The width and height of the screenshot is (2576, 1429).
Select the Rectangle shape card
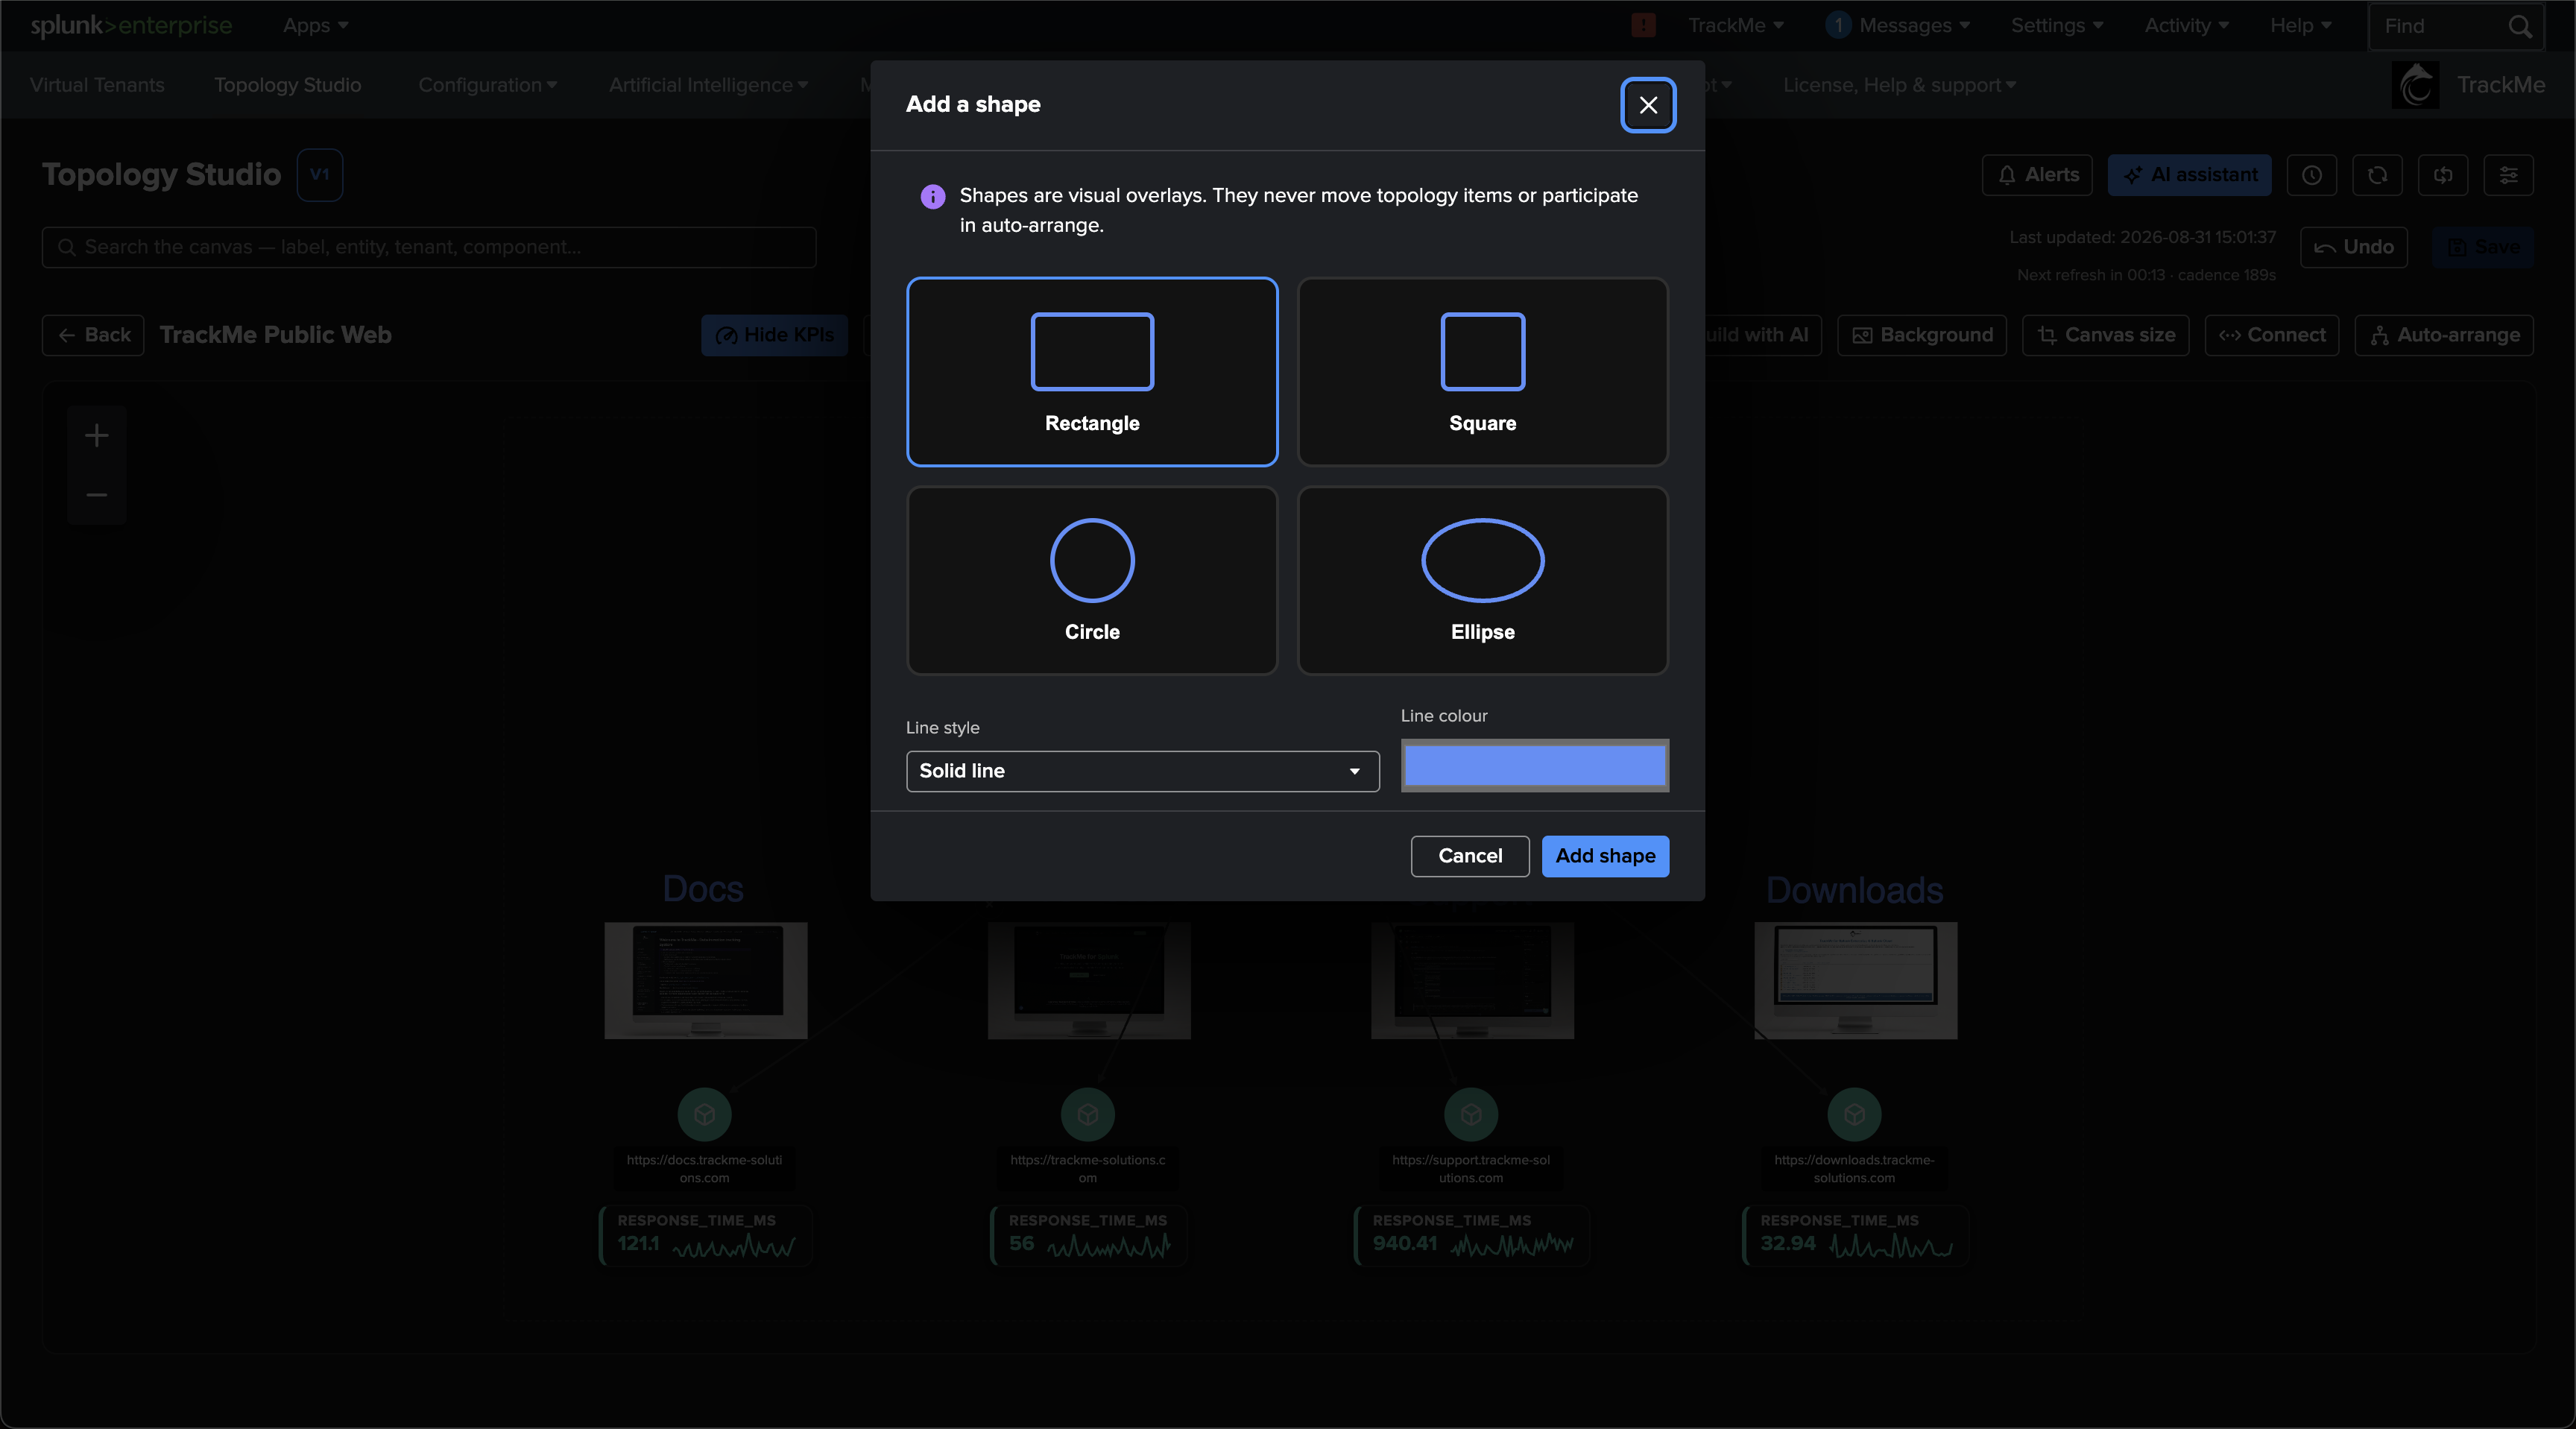click(x=1092, y=372)
